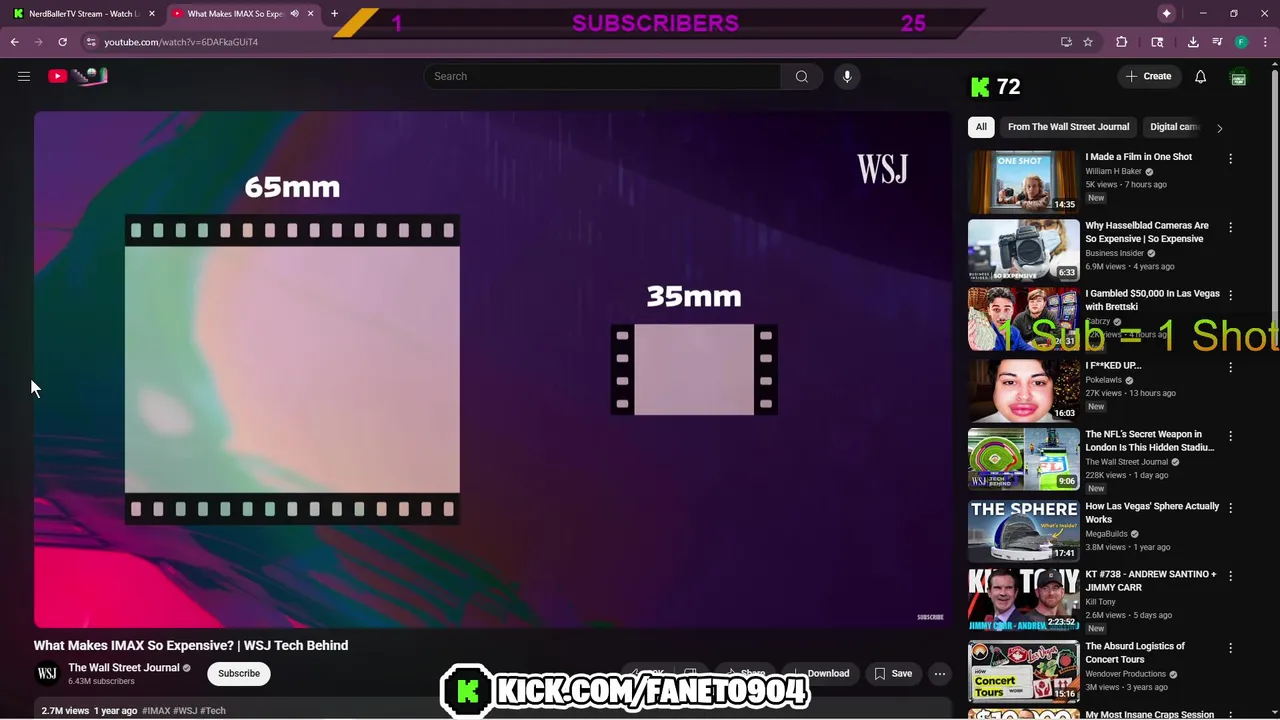Viewport: 1280px width, 720px height.
Task: Click the browser address bar URL
Action: click(181, 42)
